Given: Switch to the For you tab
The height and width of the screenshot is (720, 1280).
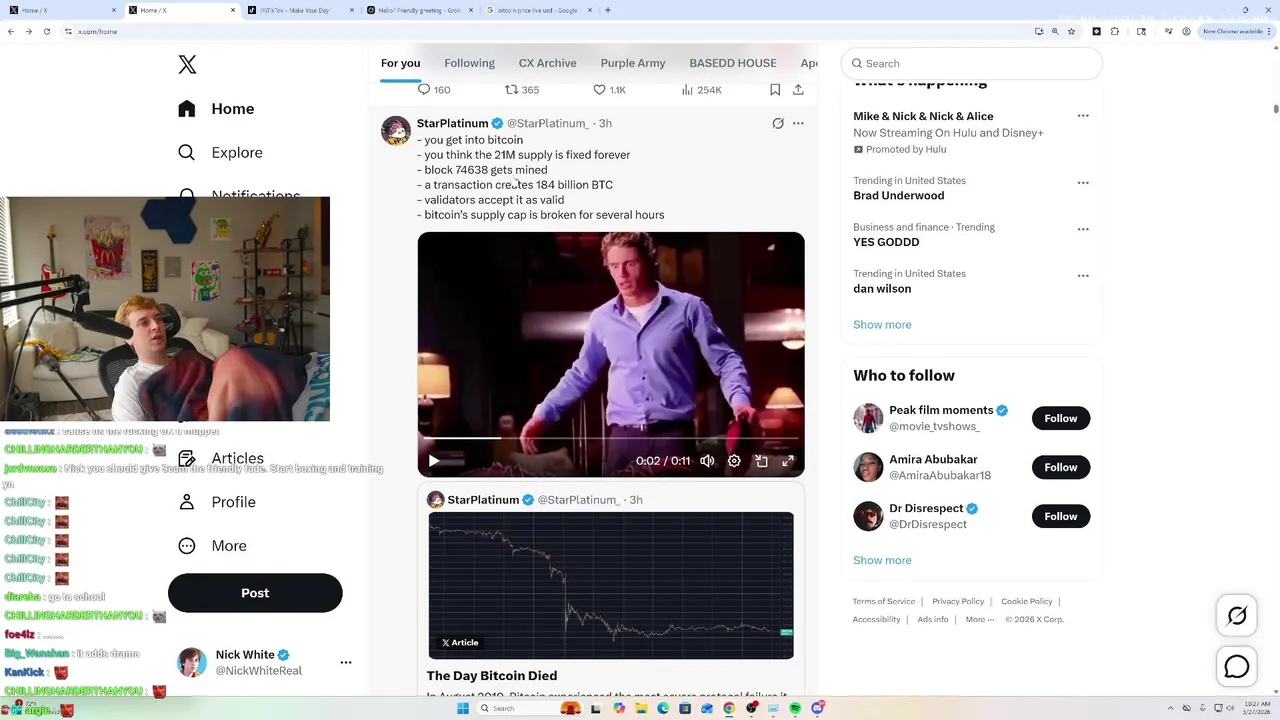Looking at the screenshot, I should (x=400, y=63).
